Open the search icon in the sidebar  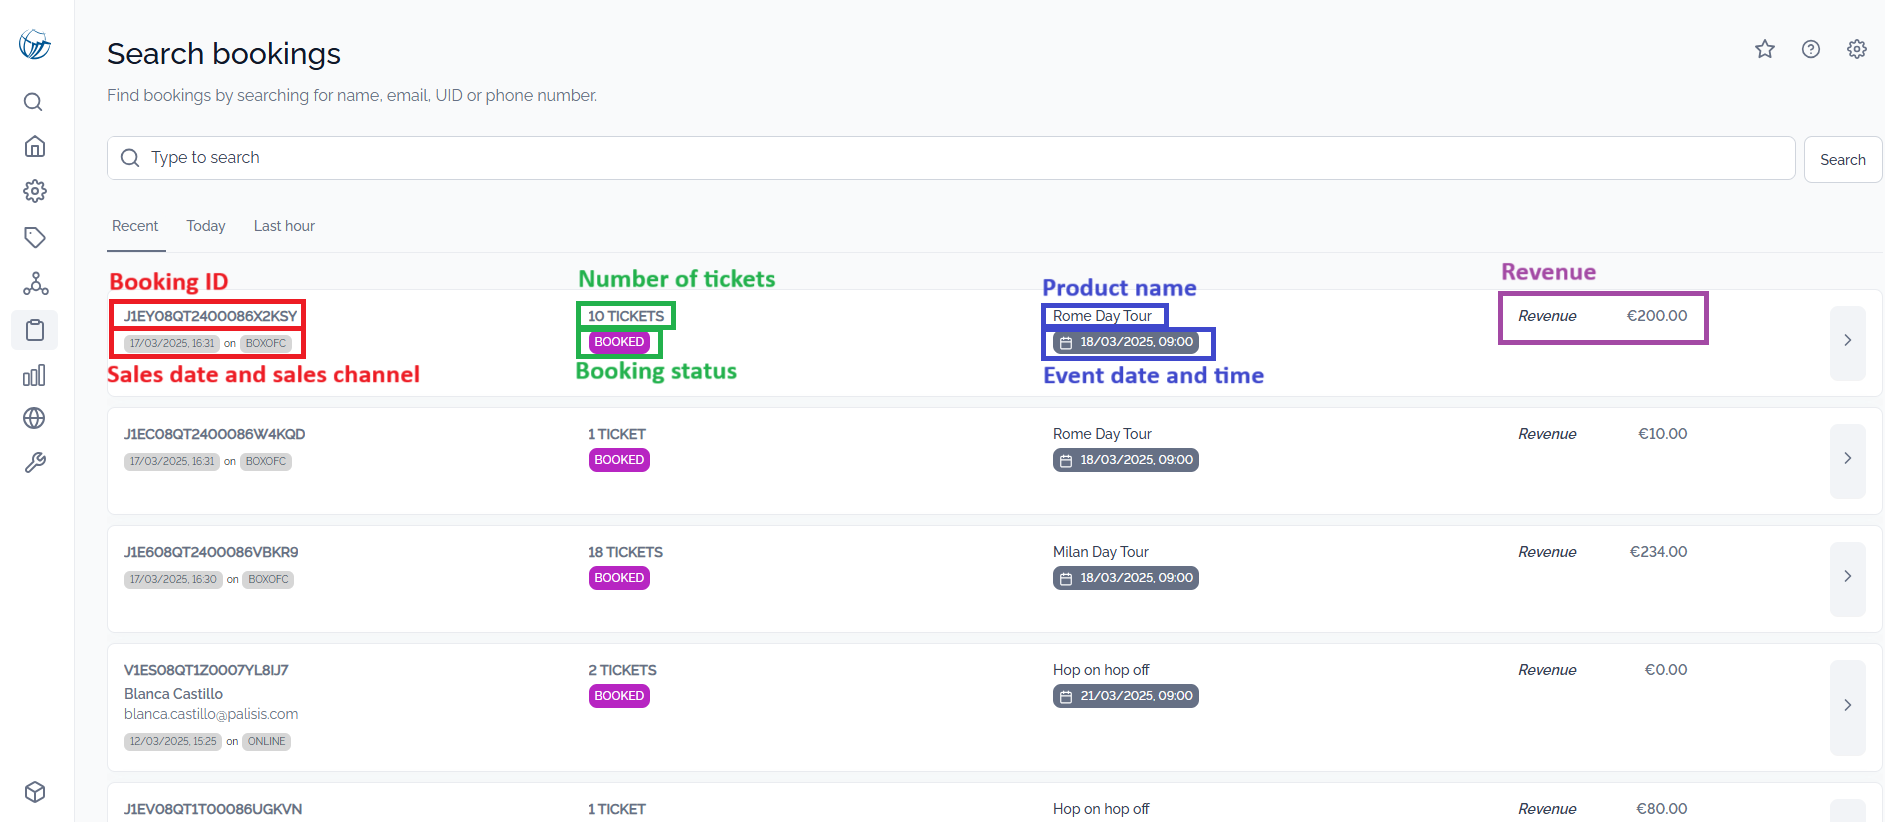click(33, 102)
